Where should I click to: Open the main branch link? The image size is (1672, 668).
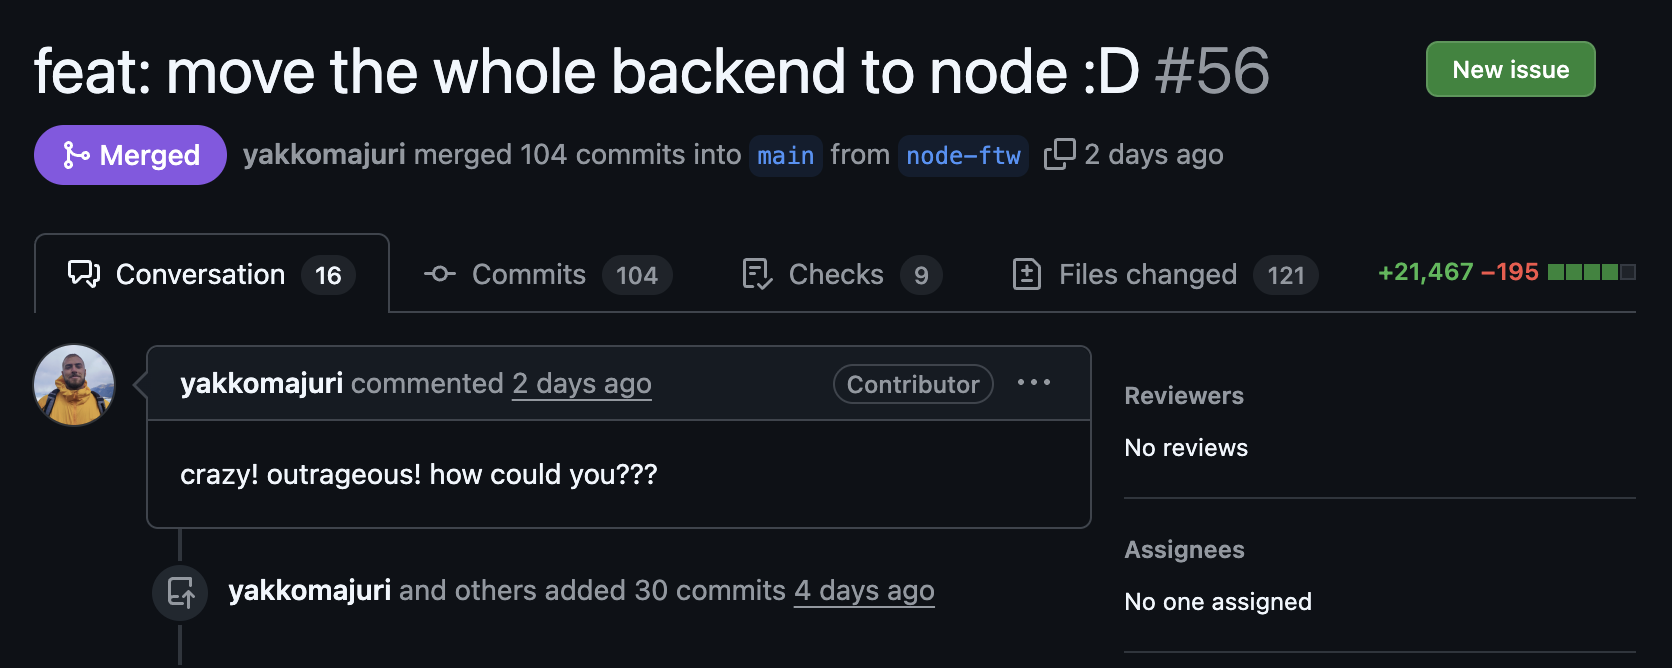tap(785, 155)
